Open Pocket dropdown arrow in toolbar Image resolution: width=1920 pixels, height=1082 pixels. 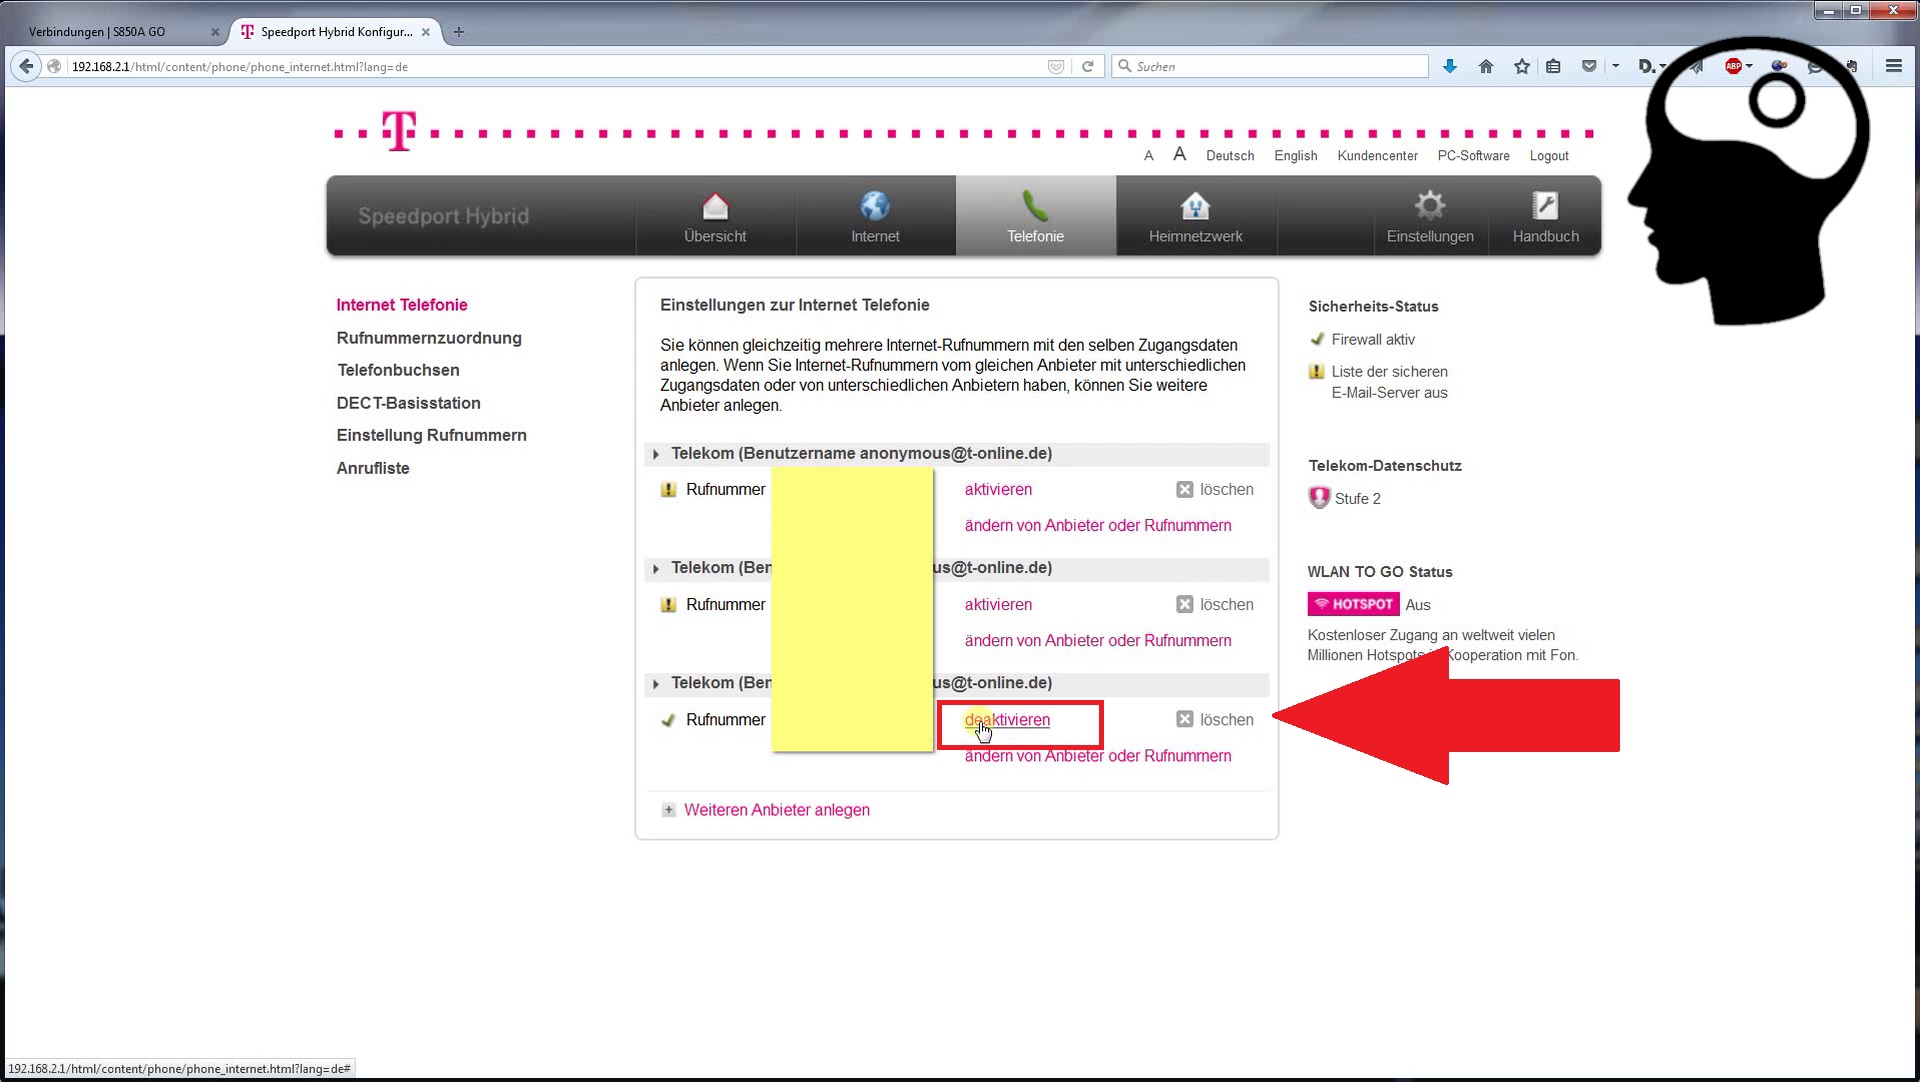[1616, 66]
